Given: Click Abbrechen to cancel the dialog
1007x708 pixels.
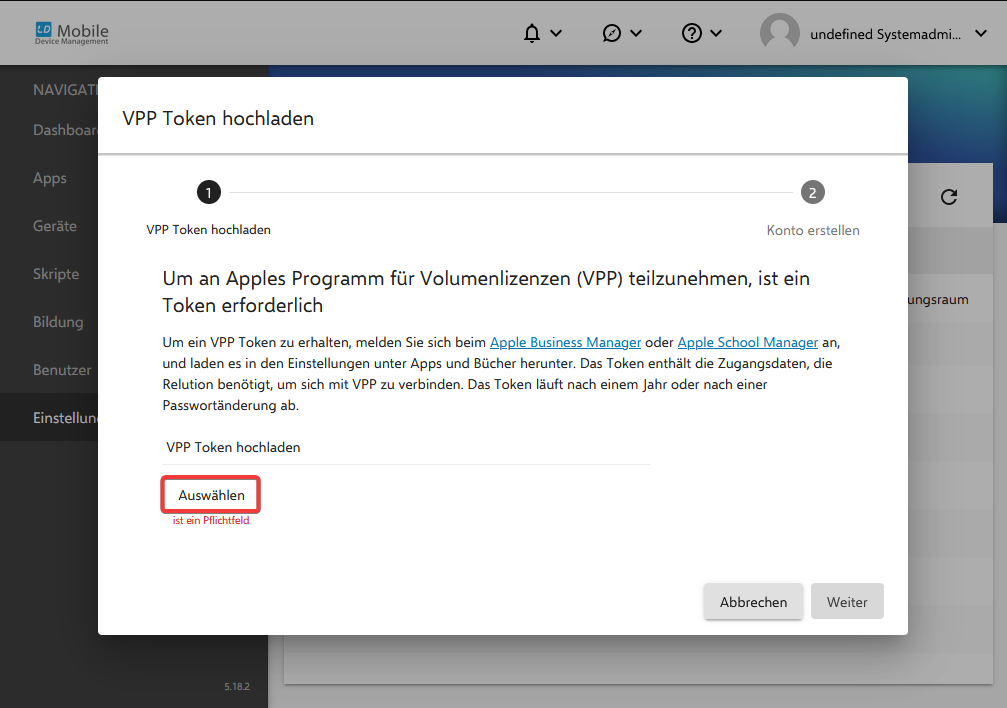Looking at the screenshot, I should click(x=753, y=602).
